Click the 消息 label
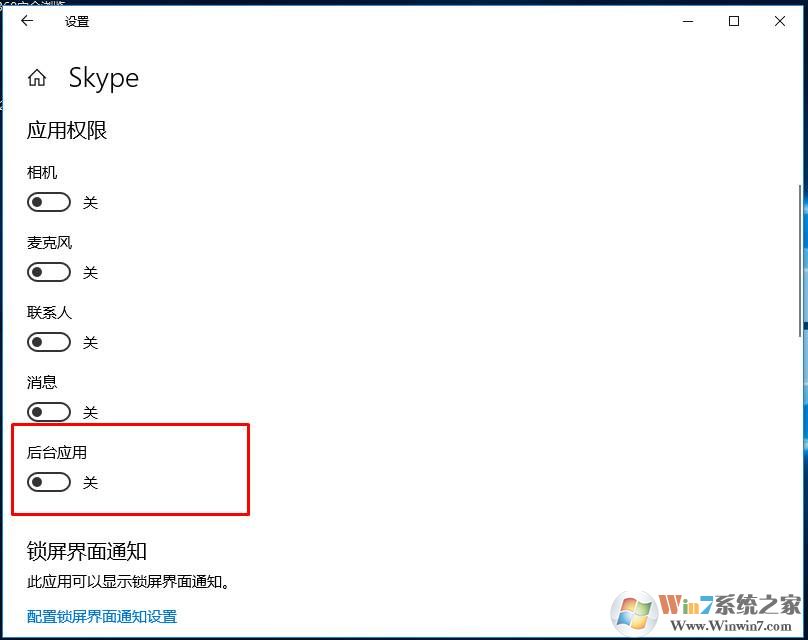808x640 pixels. (42, 382)
